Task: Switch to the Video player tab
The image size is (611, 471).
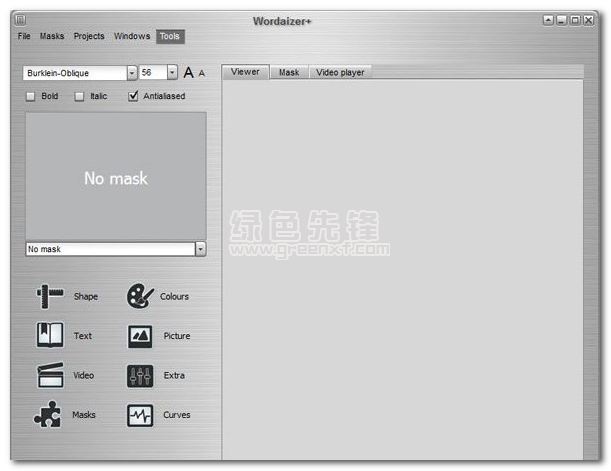Action: point(340,72)
